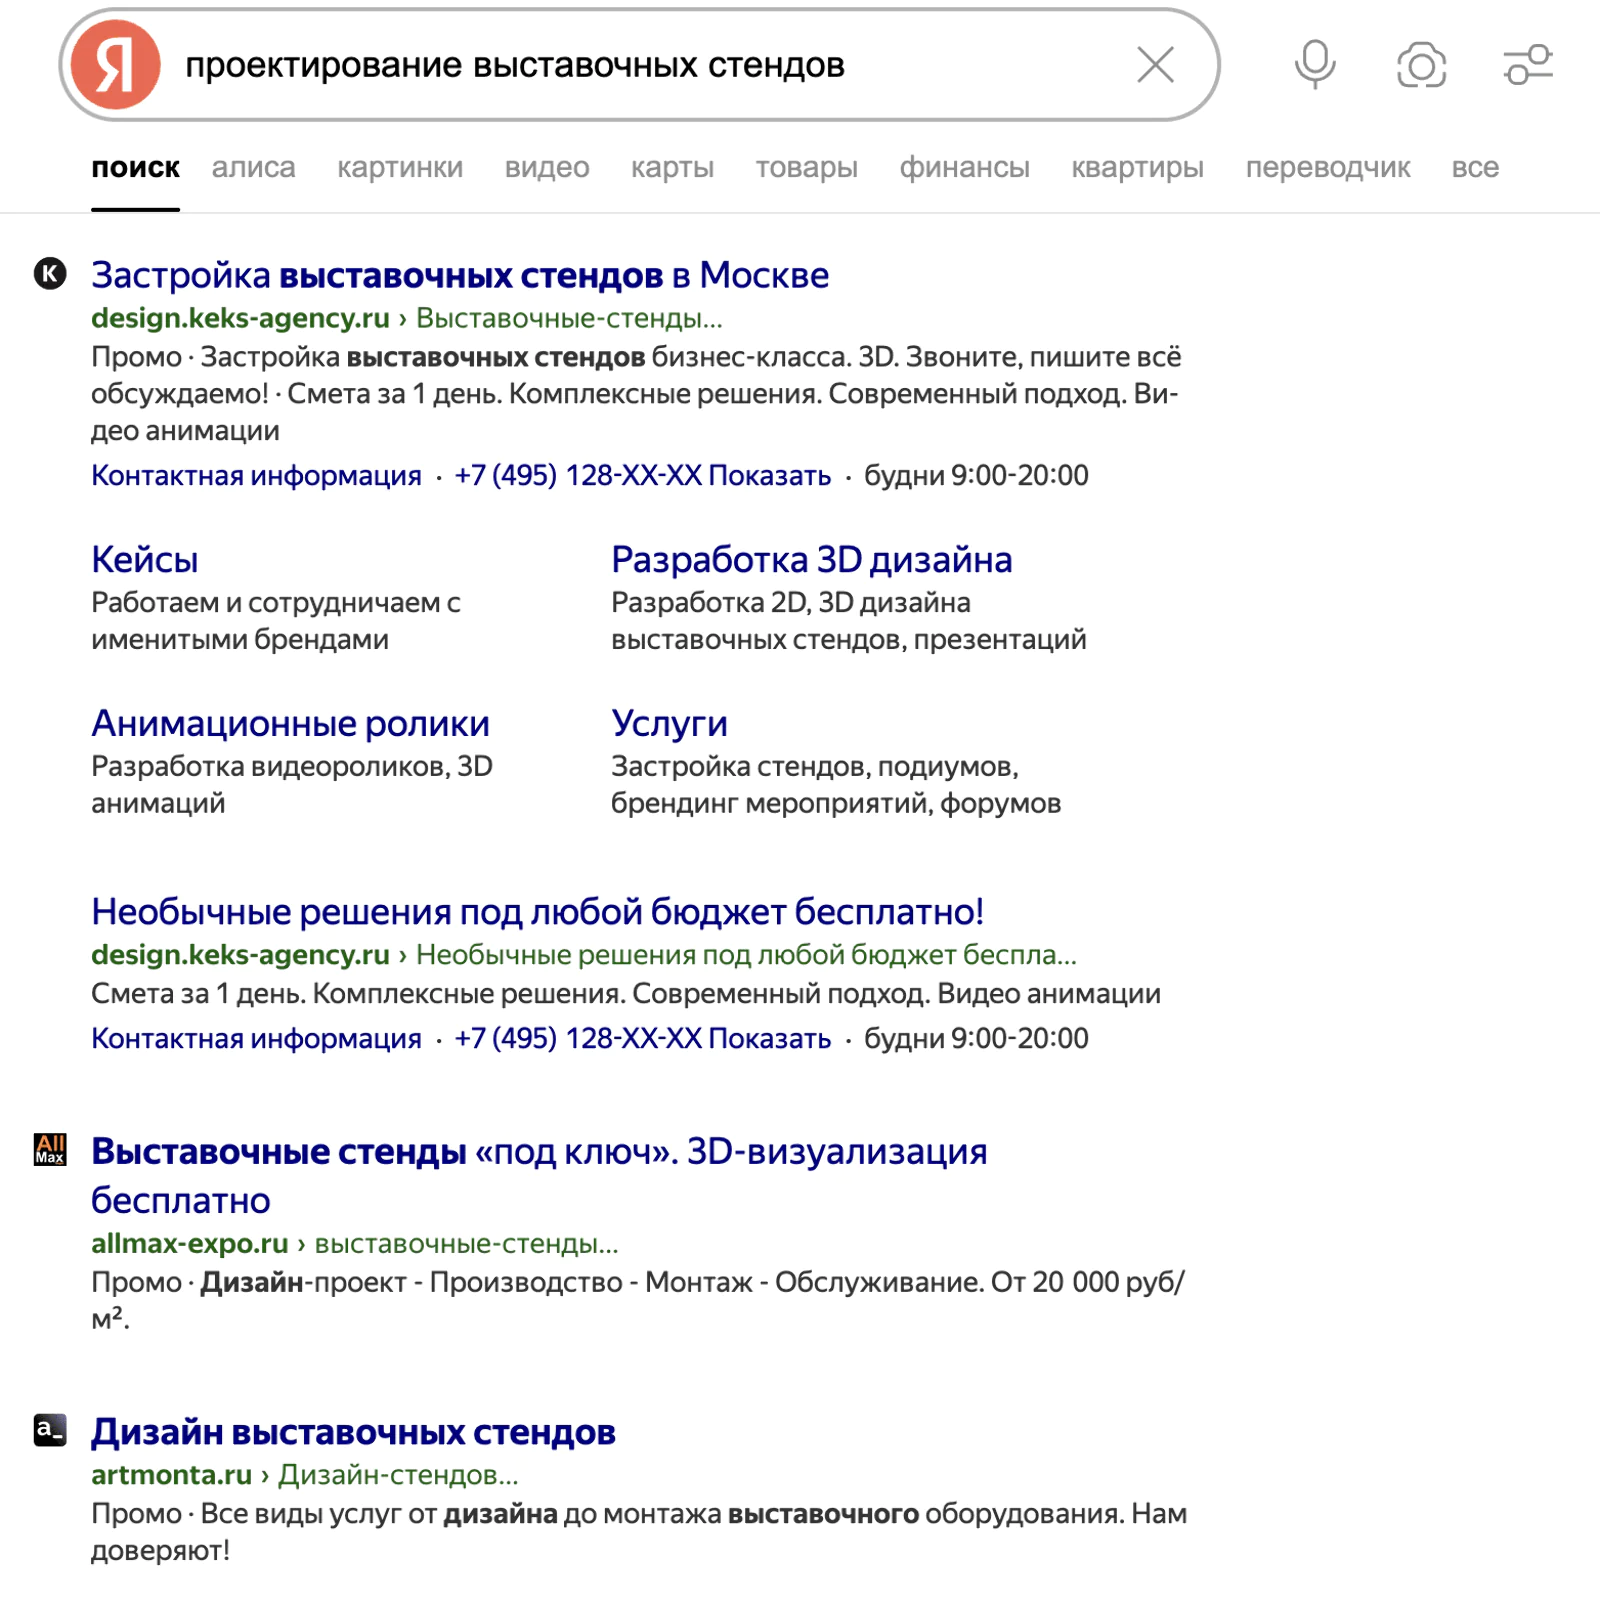Open result Застройка выставочных стендов в Москве
Viewport: 1600px width, 1600px height.
[x=460, y=275]
